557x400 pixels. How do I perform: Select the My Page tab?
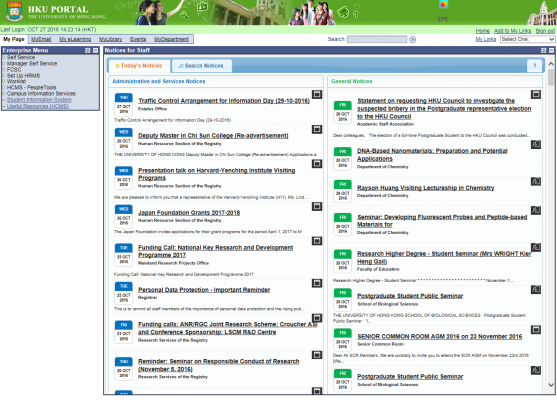coord(14,39)
